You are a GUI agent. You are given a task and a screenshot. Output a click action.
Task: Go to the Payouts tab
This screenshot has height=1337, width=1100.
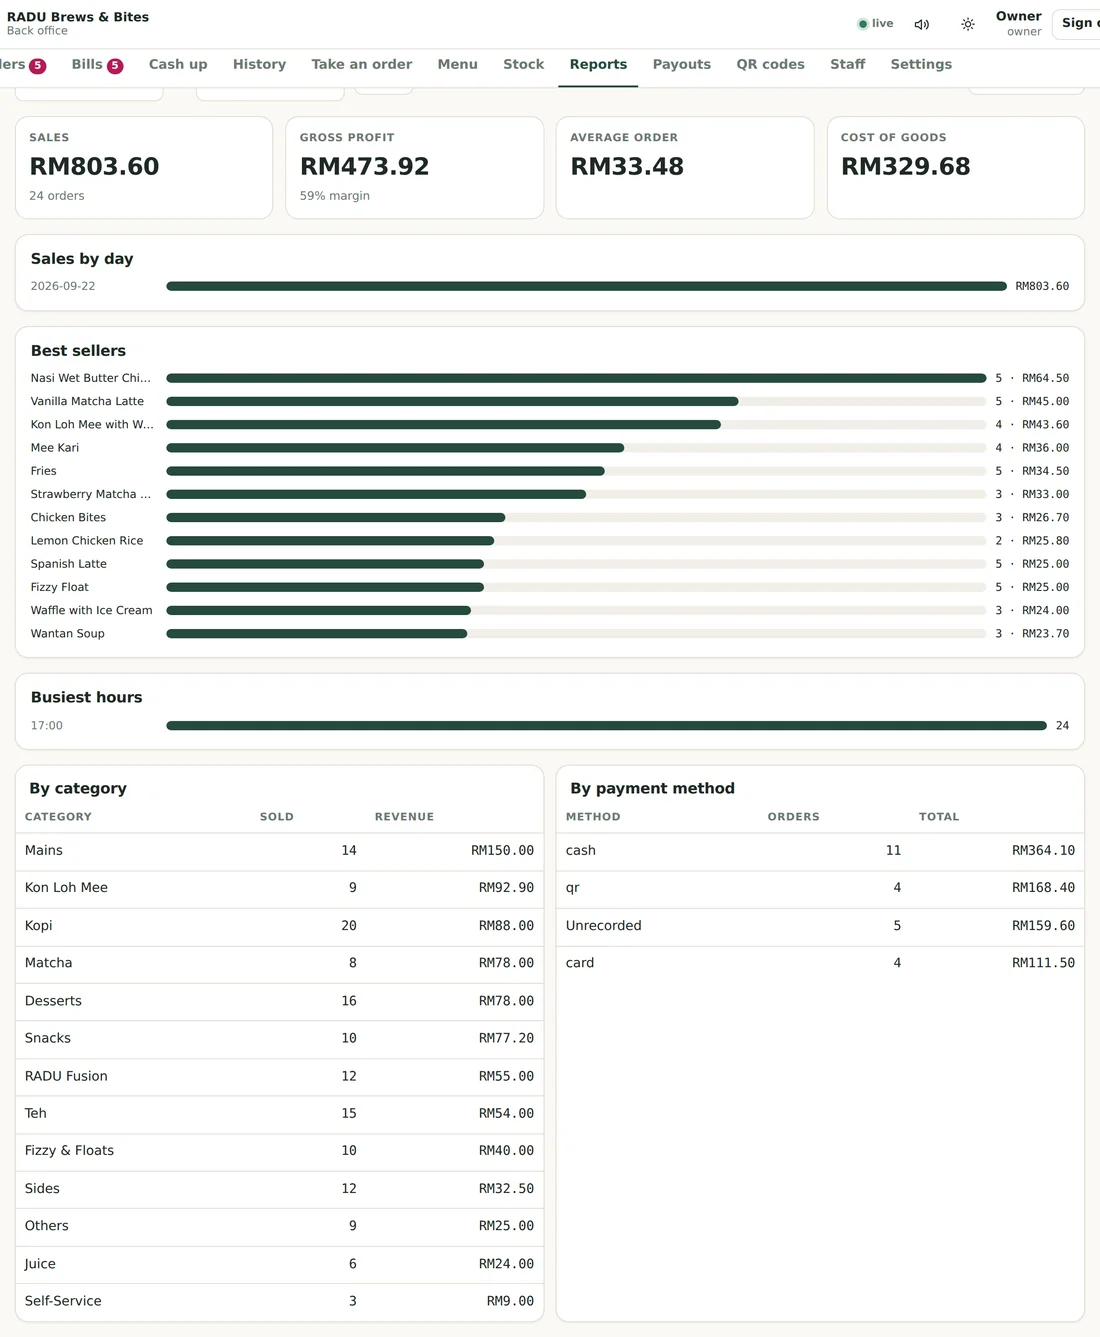(681, 65)
